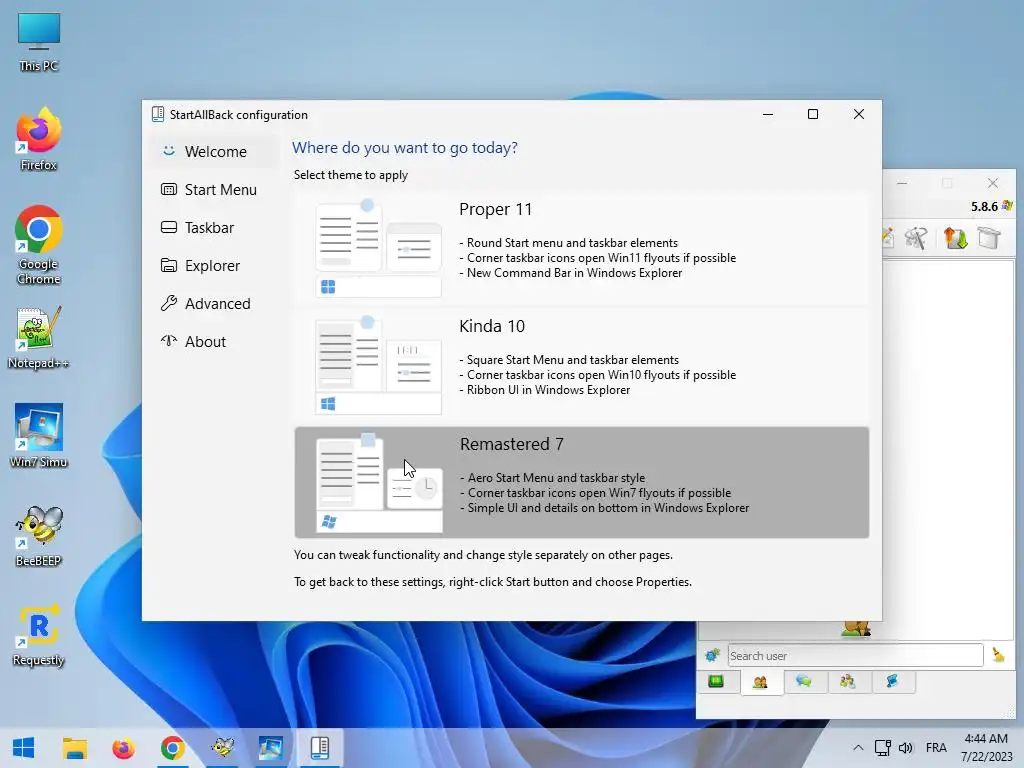The image size is (1024, 768).
Task: Apply the Remastered 7 theme
Action: [x=581, y=483]
